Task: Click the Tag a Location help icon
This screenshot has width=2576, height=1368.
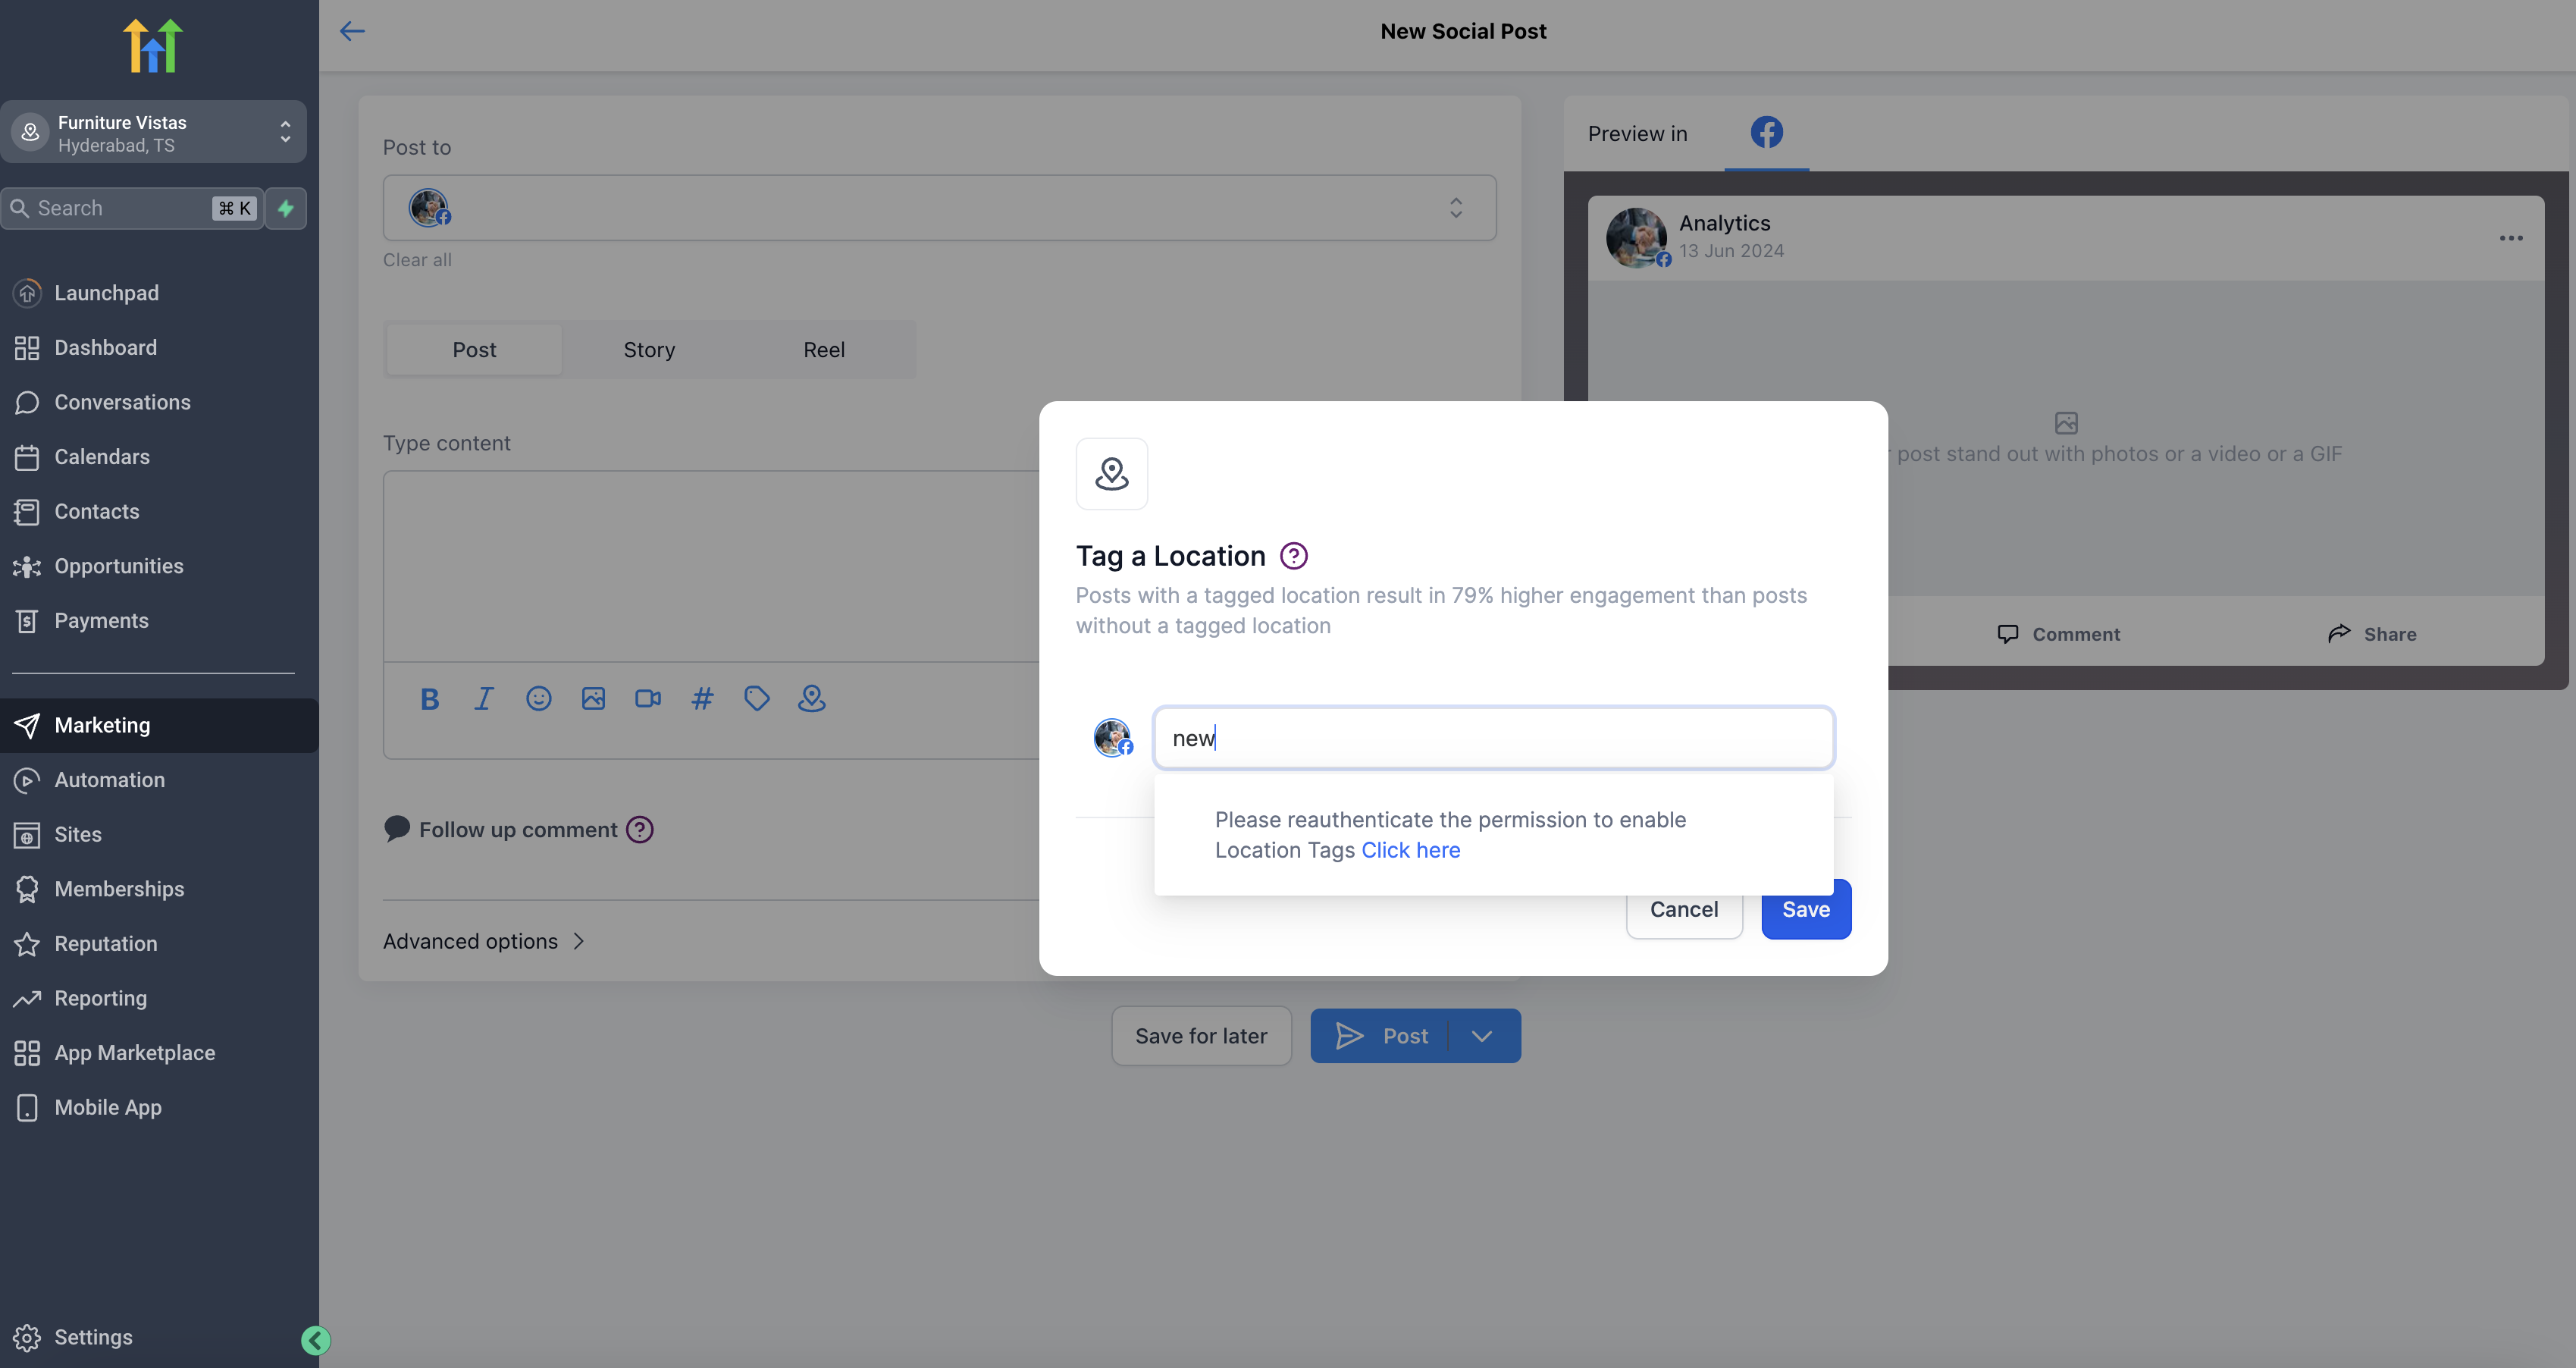Action: pyautogui.click(x=1293, y=556)
